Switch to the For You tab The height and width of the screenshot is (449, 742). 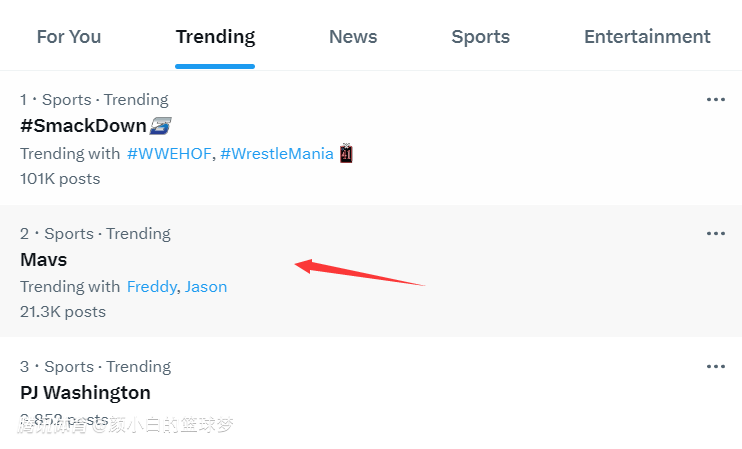[x=69, y=37]
